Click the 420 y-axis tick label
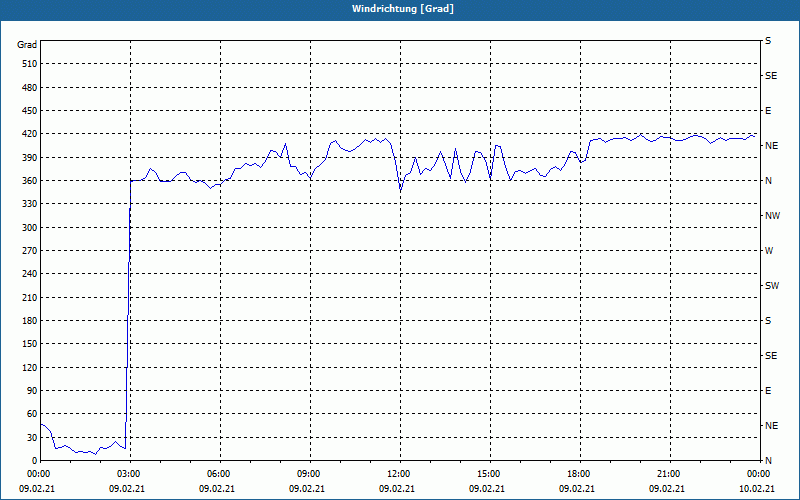 pos(30,134)
